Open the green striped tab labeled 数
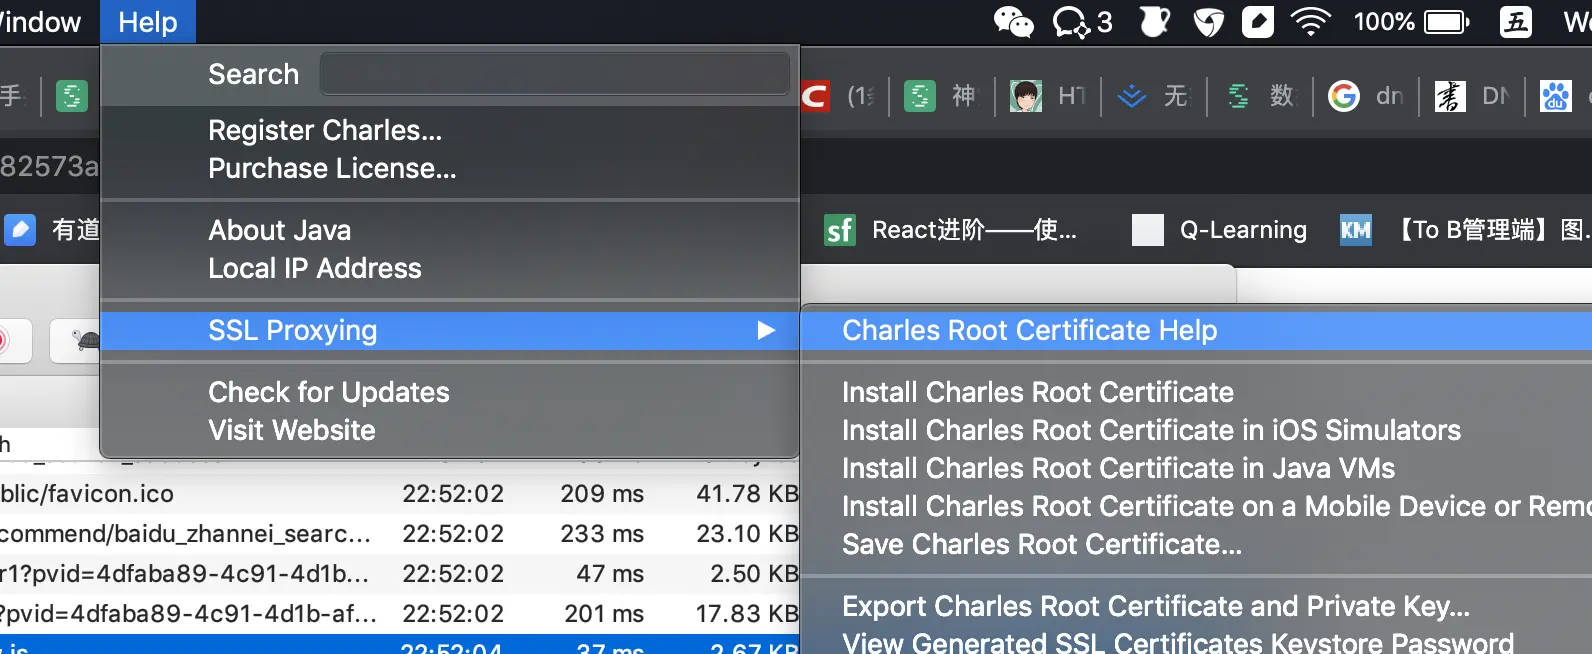This screenshot has width=1592, height=654. 1259,96
